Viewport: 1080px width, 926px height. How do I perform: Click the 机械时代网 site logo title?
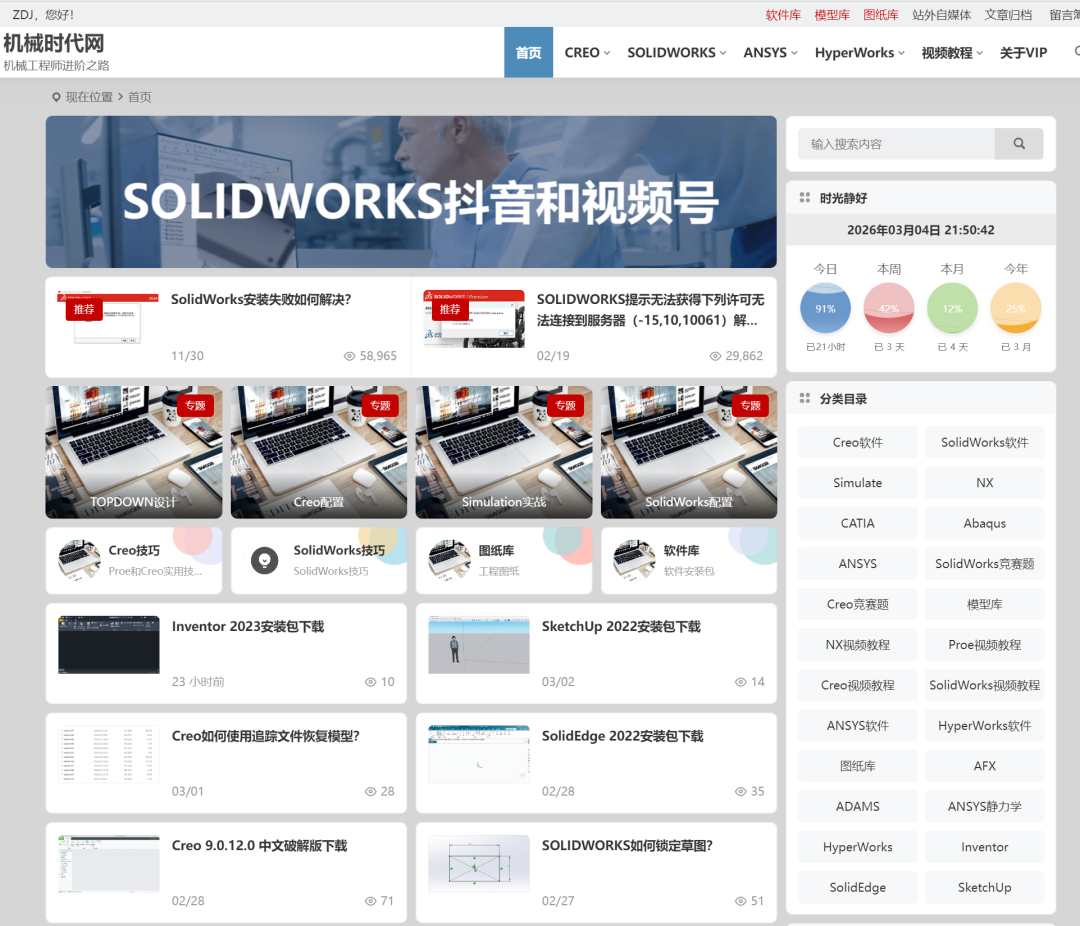tap(54, 43)
